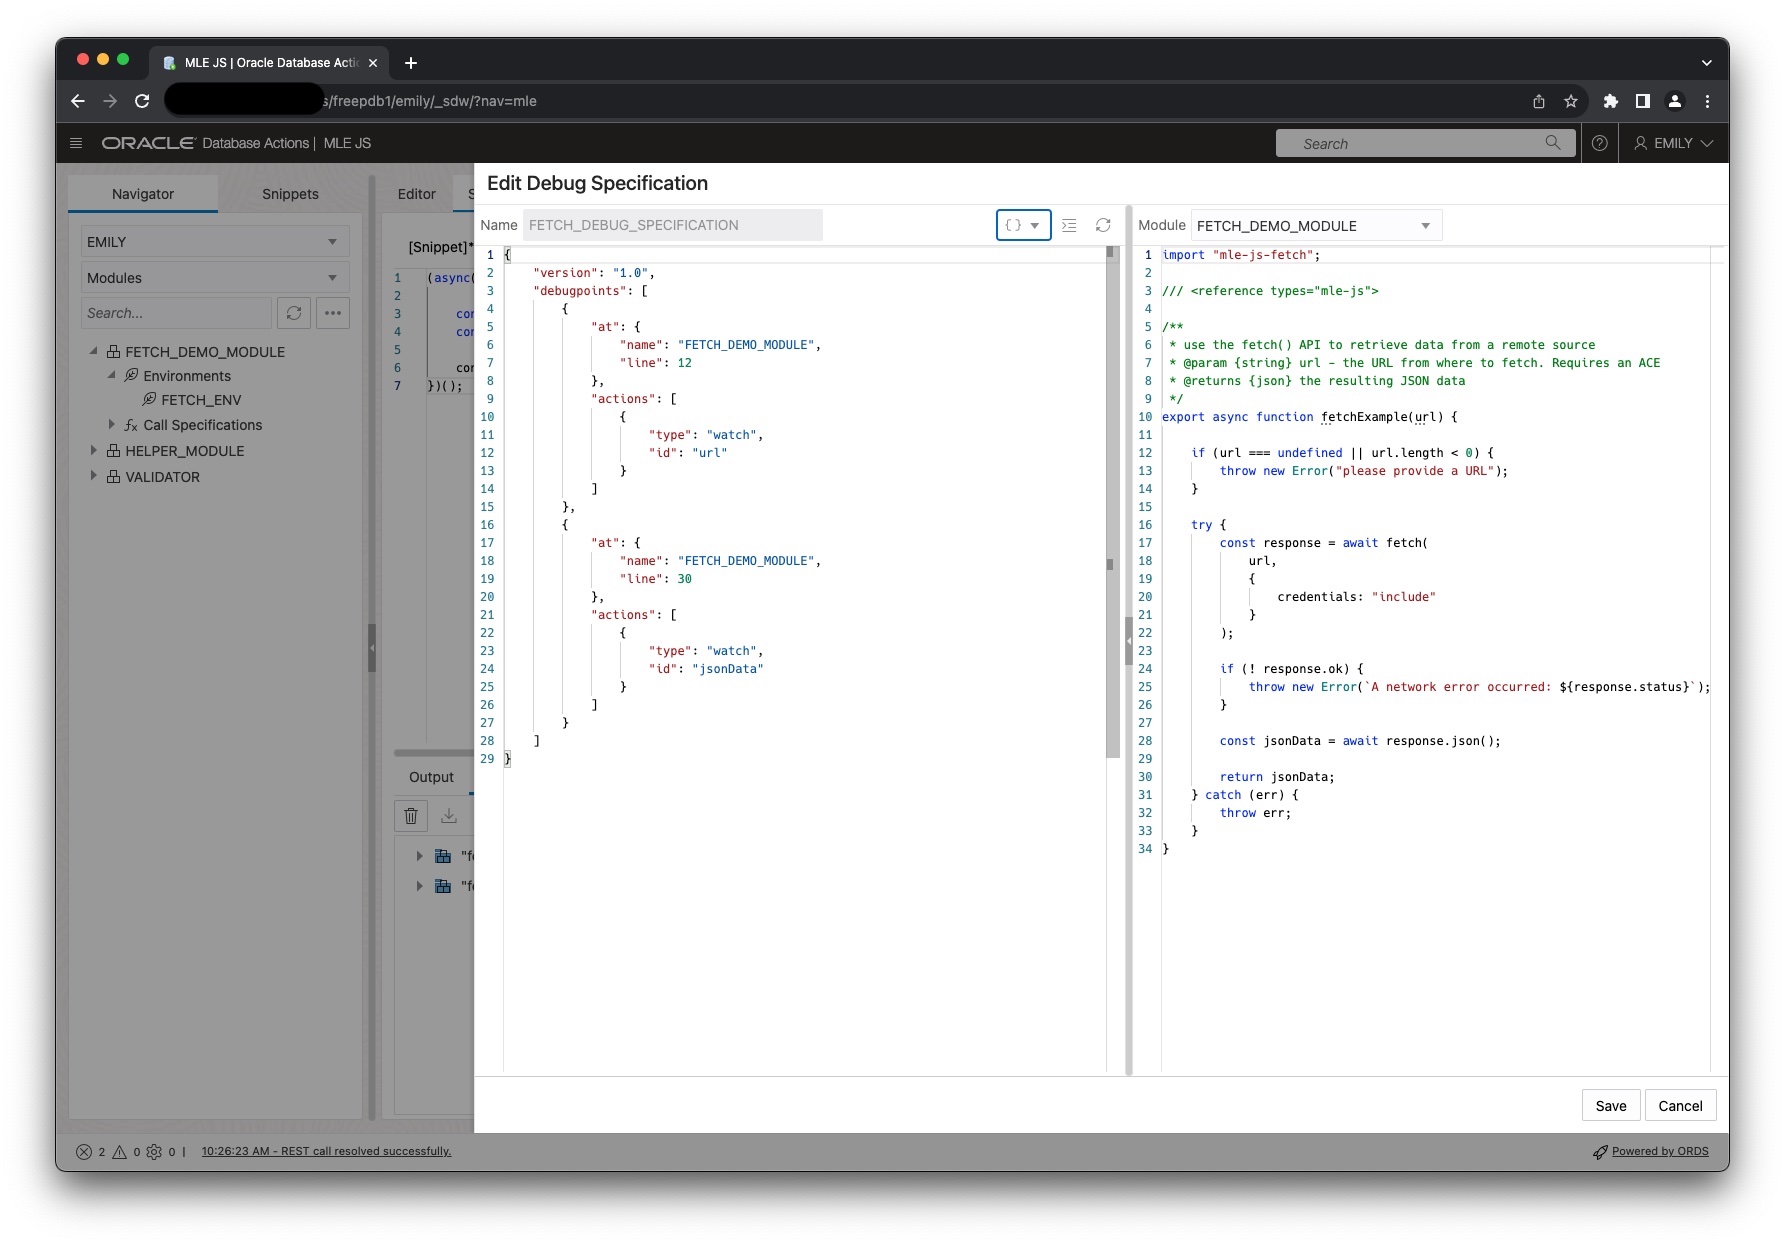Click the refresh icon next to the Modules search box

(294, 313)
